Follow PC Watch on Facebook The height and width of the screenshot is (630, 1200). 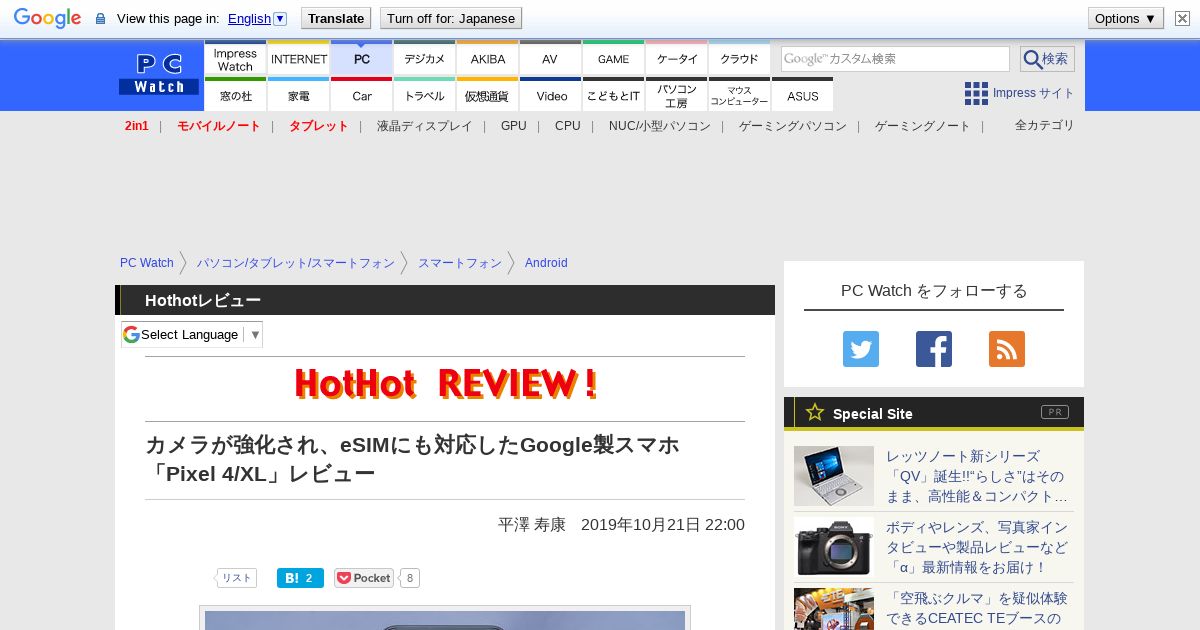[934, 349]
